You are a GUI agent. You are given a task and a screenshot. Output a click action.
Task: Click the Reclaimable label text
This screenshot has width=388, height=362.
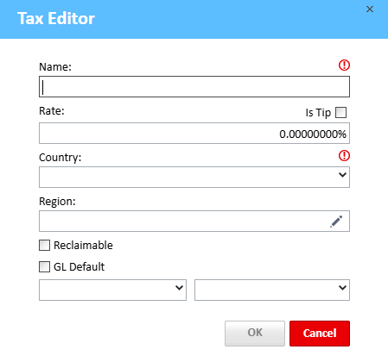83,245
